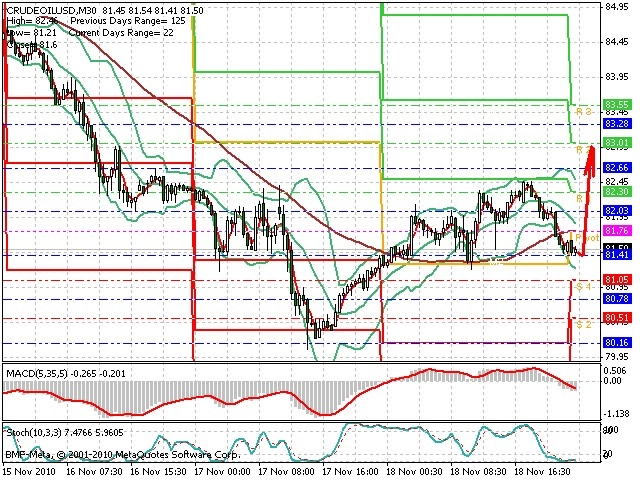Screen dimensions: 640x480
Task: Click the 83.28 blue price label
Action: (617, 124)
